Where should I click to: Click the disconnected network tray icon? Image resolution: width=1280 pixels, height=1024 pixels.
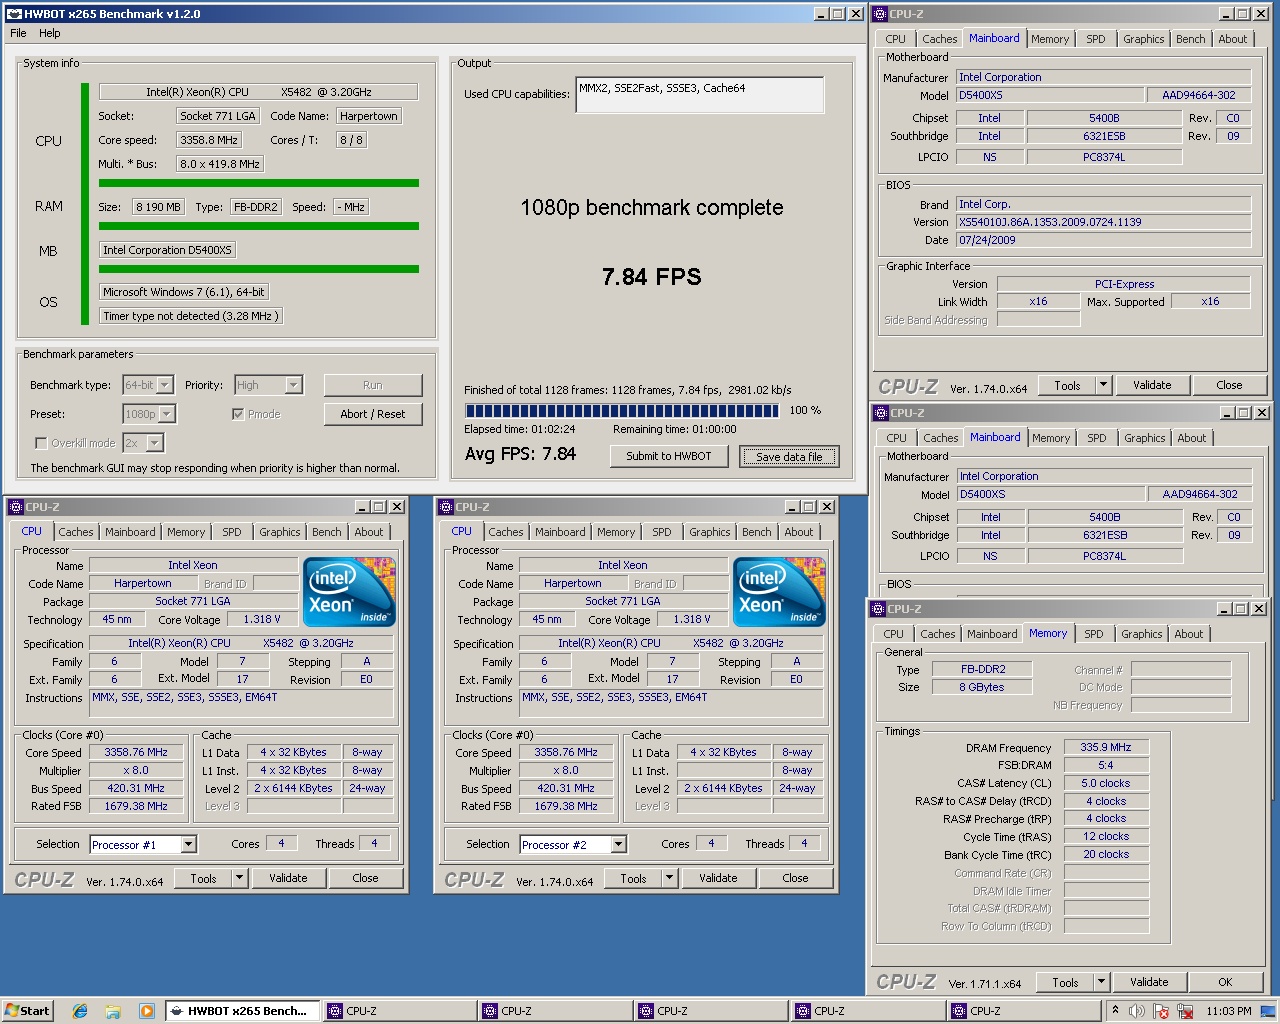click(1185, 1011)
